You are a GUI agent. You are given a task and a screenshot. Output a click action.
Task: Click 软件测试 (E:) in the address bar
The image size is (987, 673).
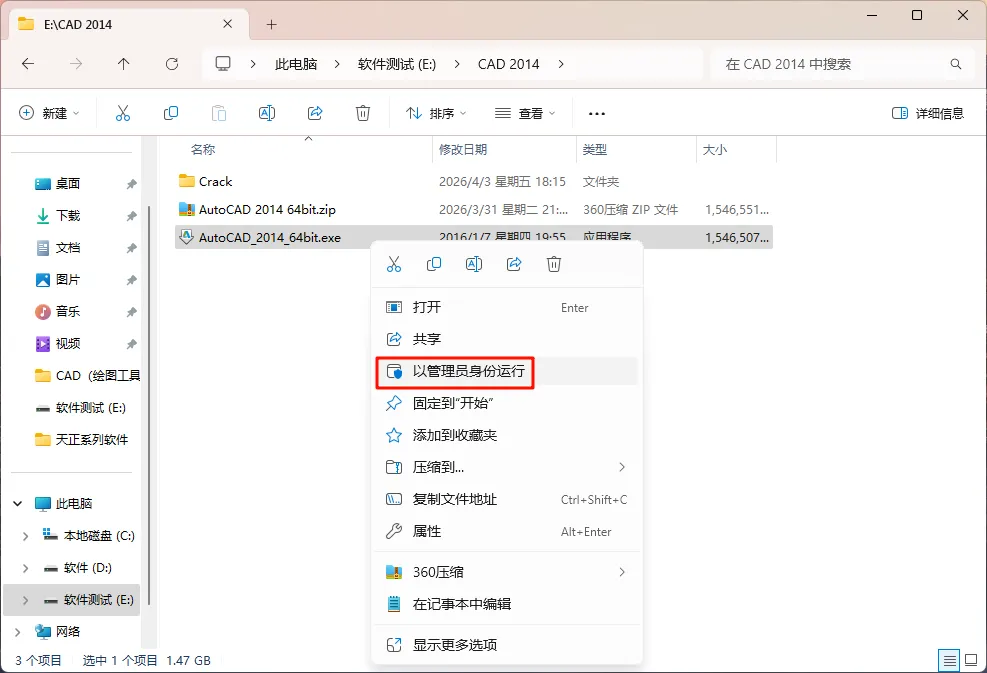[397, 64]
